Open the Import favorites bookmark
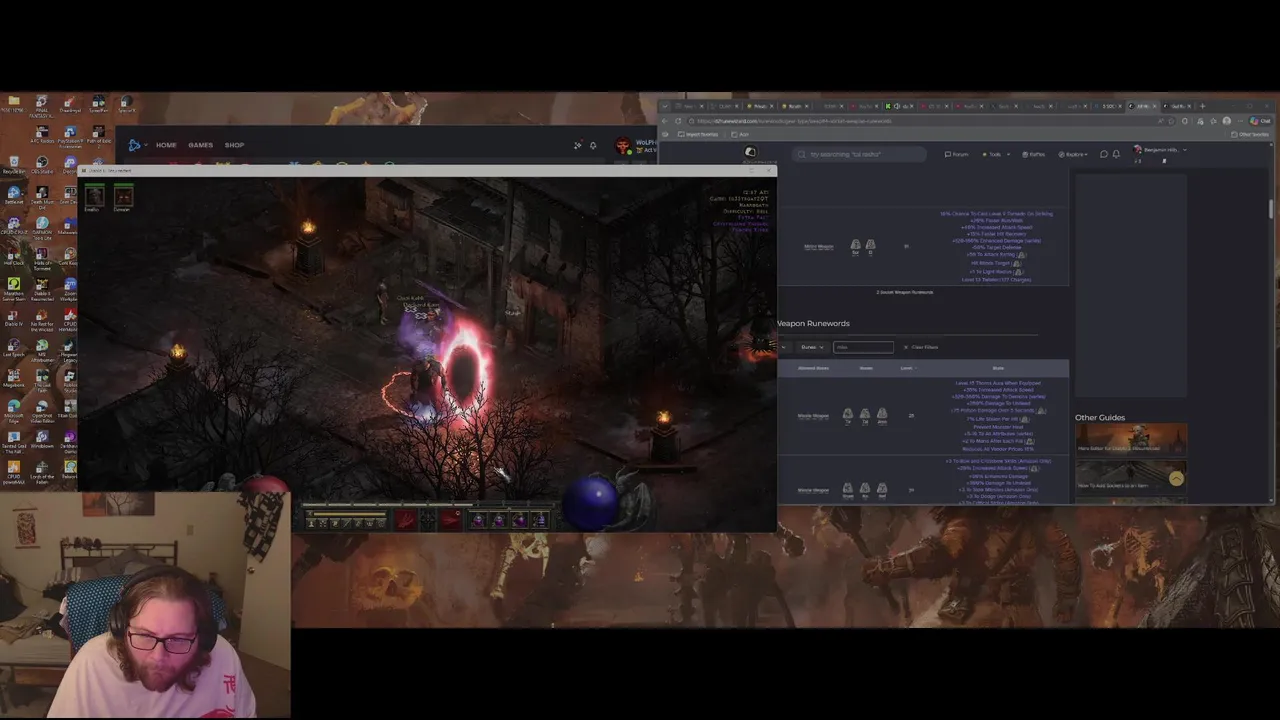 [699, 134]
